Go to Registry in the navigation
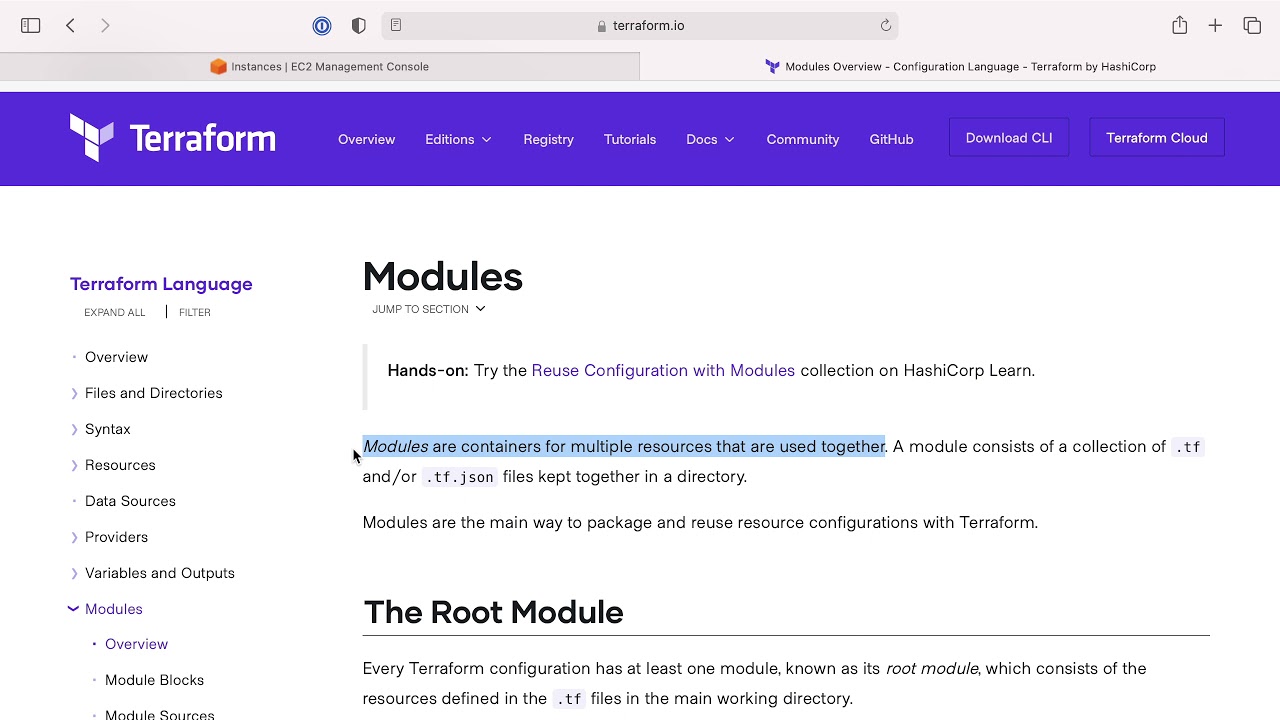This screenshot has height=720, width=1280. tap(548, 139)
